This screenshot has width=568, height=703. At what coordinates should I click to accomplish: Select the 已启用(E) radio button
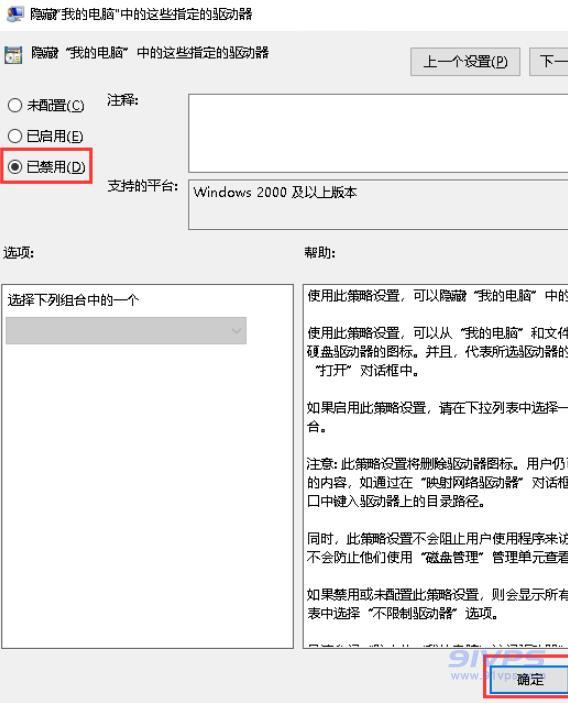[15, 136]
